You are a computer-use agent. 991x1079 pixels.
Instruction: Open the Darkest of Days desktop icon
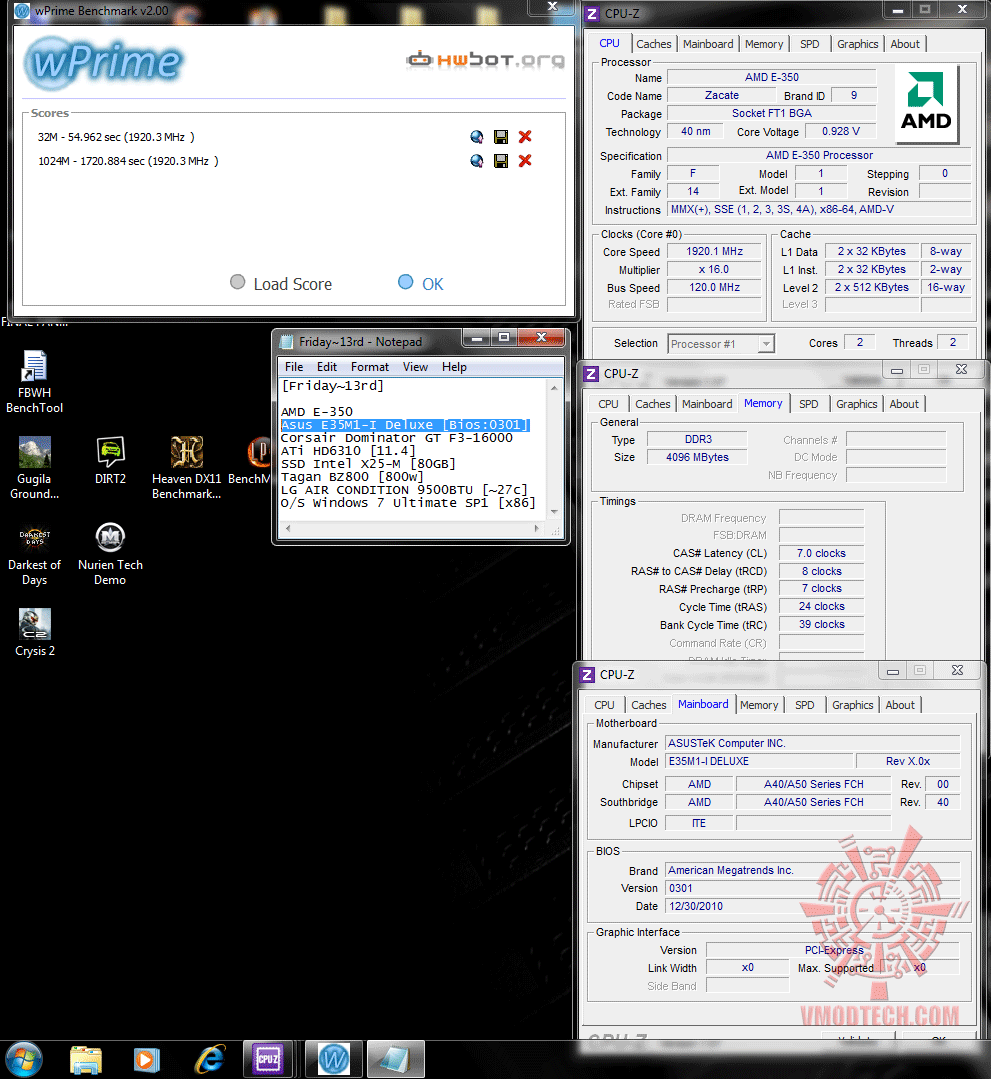(34, 554)
